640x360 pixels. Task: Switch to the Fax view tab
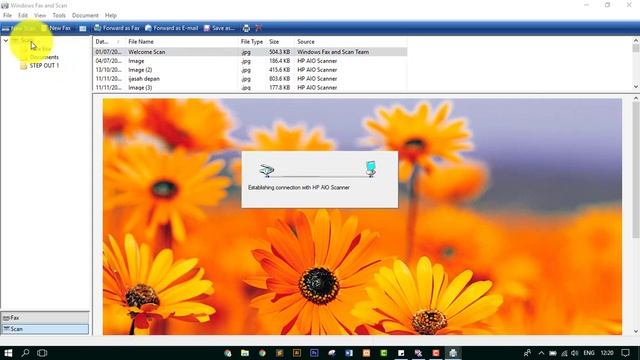coord(45,318)
